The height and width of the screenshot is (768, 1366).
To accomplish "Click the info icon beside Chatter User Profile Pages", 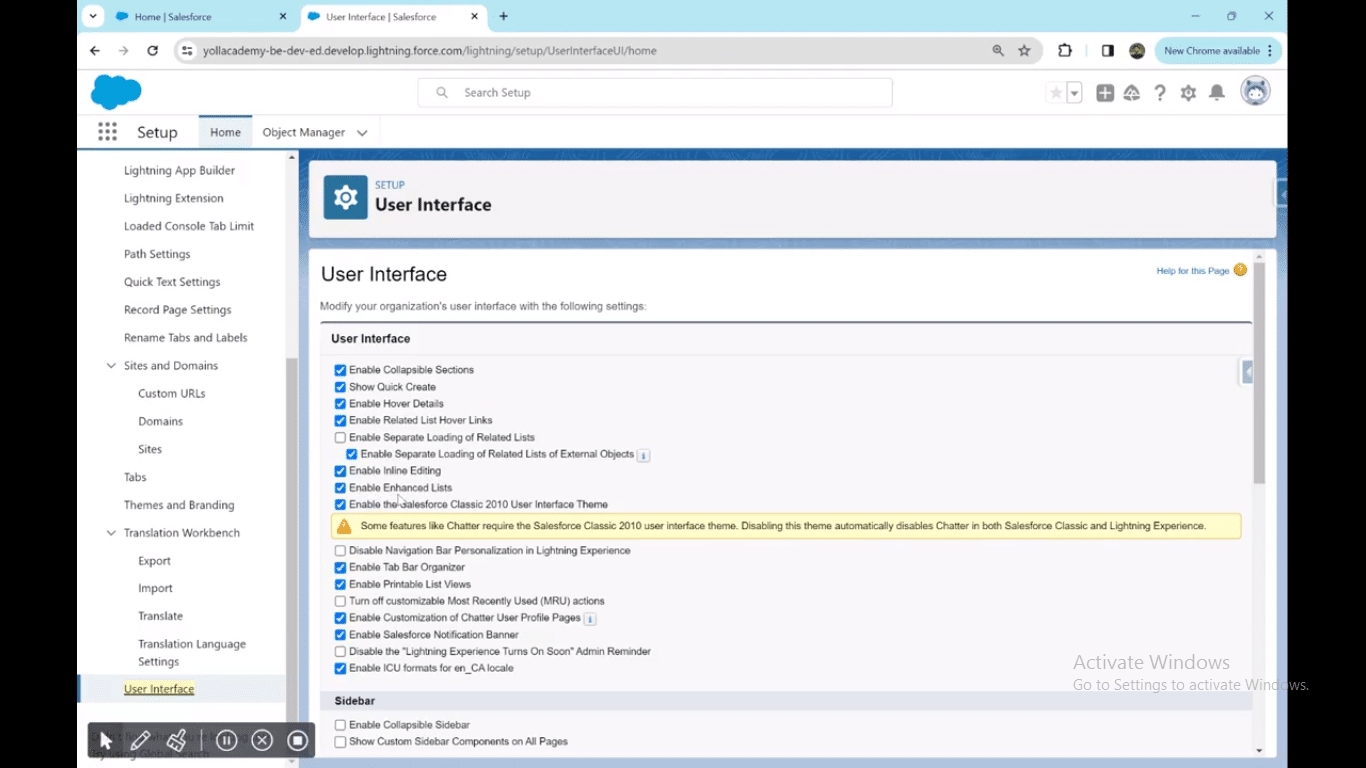I will click(590, 619).
